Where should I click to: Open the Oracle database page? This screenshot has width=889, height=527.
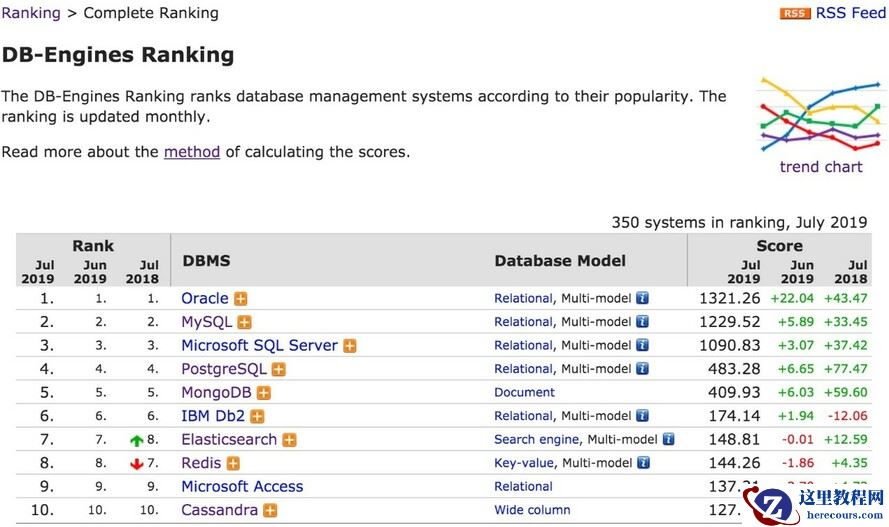[205, 299]
